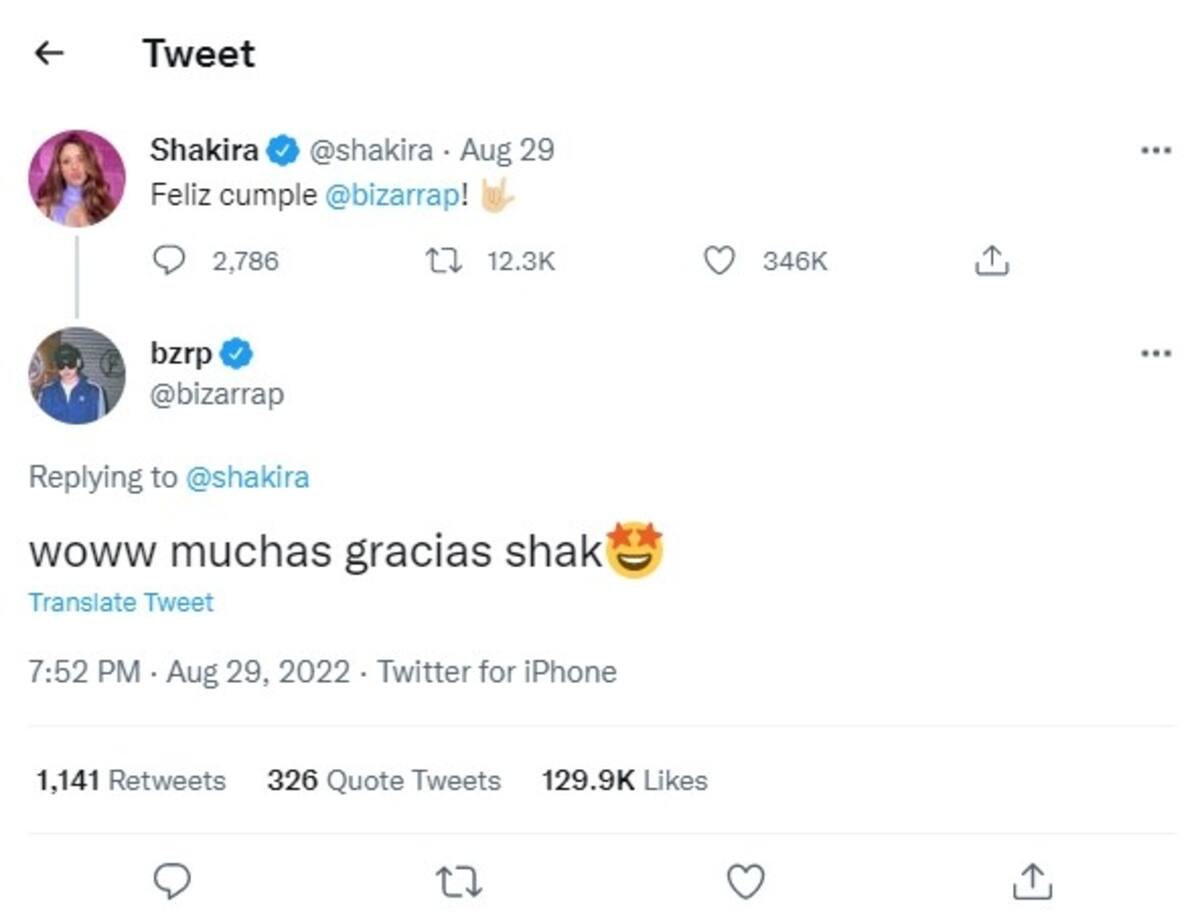Viewport: 1200px width, 922px height.
Task: Share bzrp's tweet via bottom icon
Action: click(1030, 881)
